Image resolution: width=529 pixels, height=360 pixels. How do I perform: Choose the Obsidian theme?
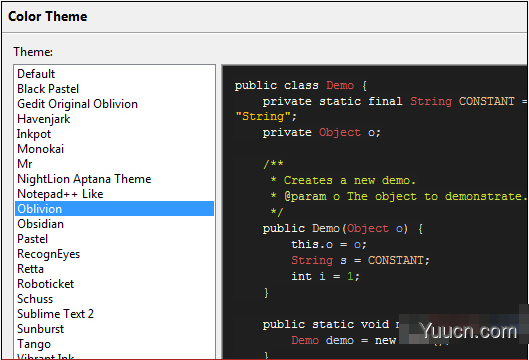tap(114, 224)
